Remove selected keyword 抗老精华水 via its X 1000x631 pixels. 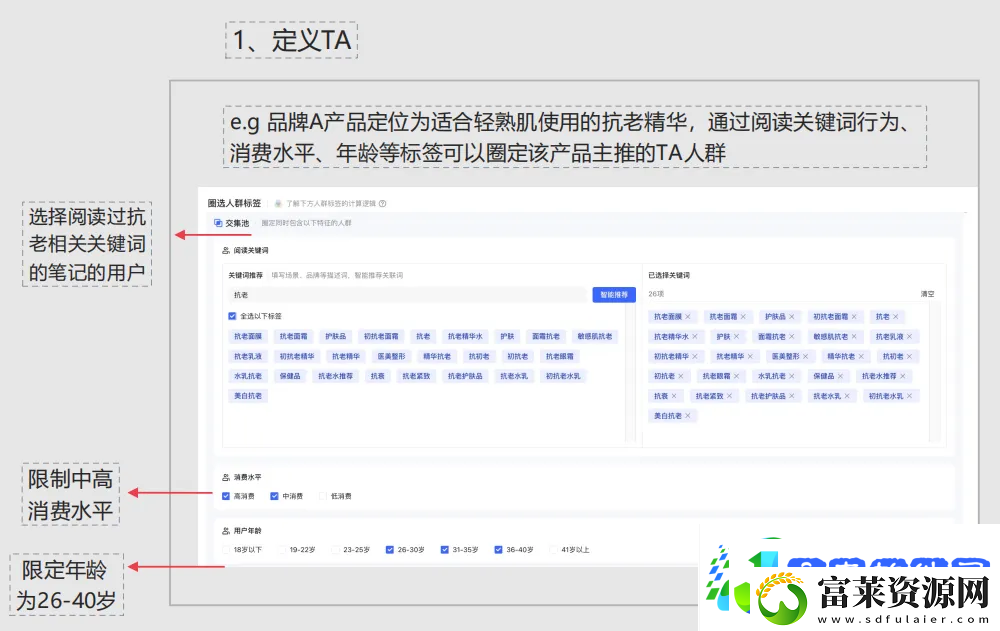point(695,336)
